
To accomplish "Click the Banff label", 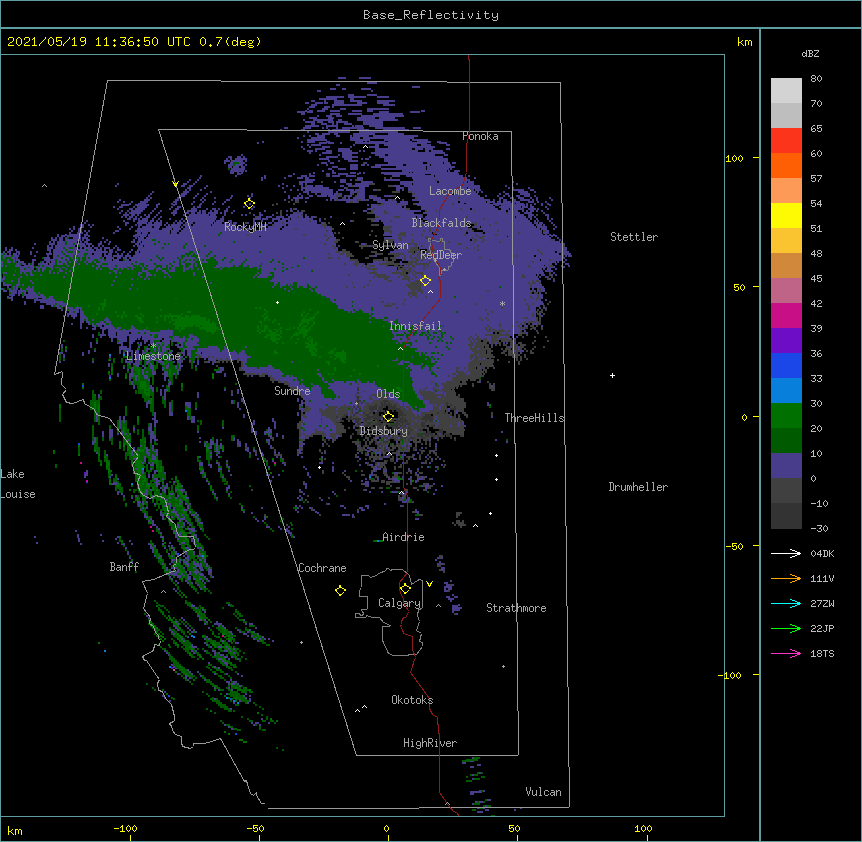I will 124,567.
